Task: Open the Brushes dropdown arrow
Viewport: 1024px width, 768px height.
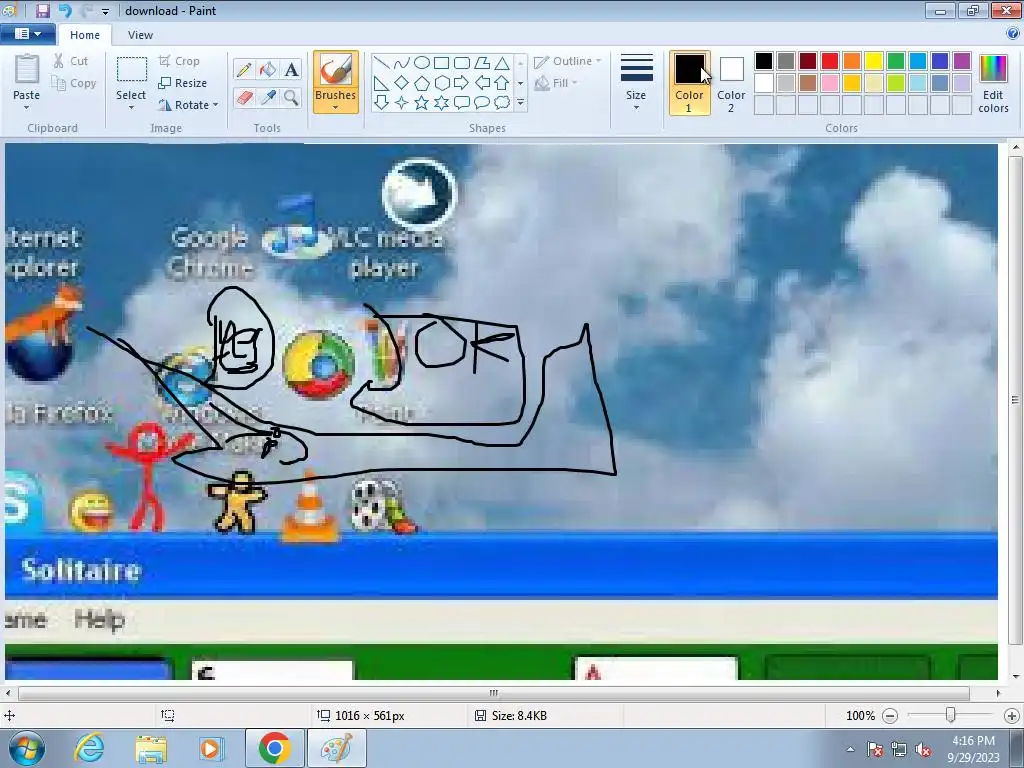Action: pyautogui.click(x=336, y=108)
